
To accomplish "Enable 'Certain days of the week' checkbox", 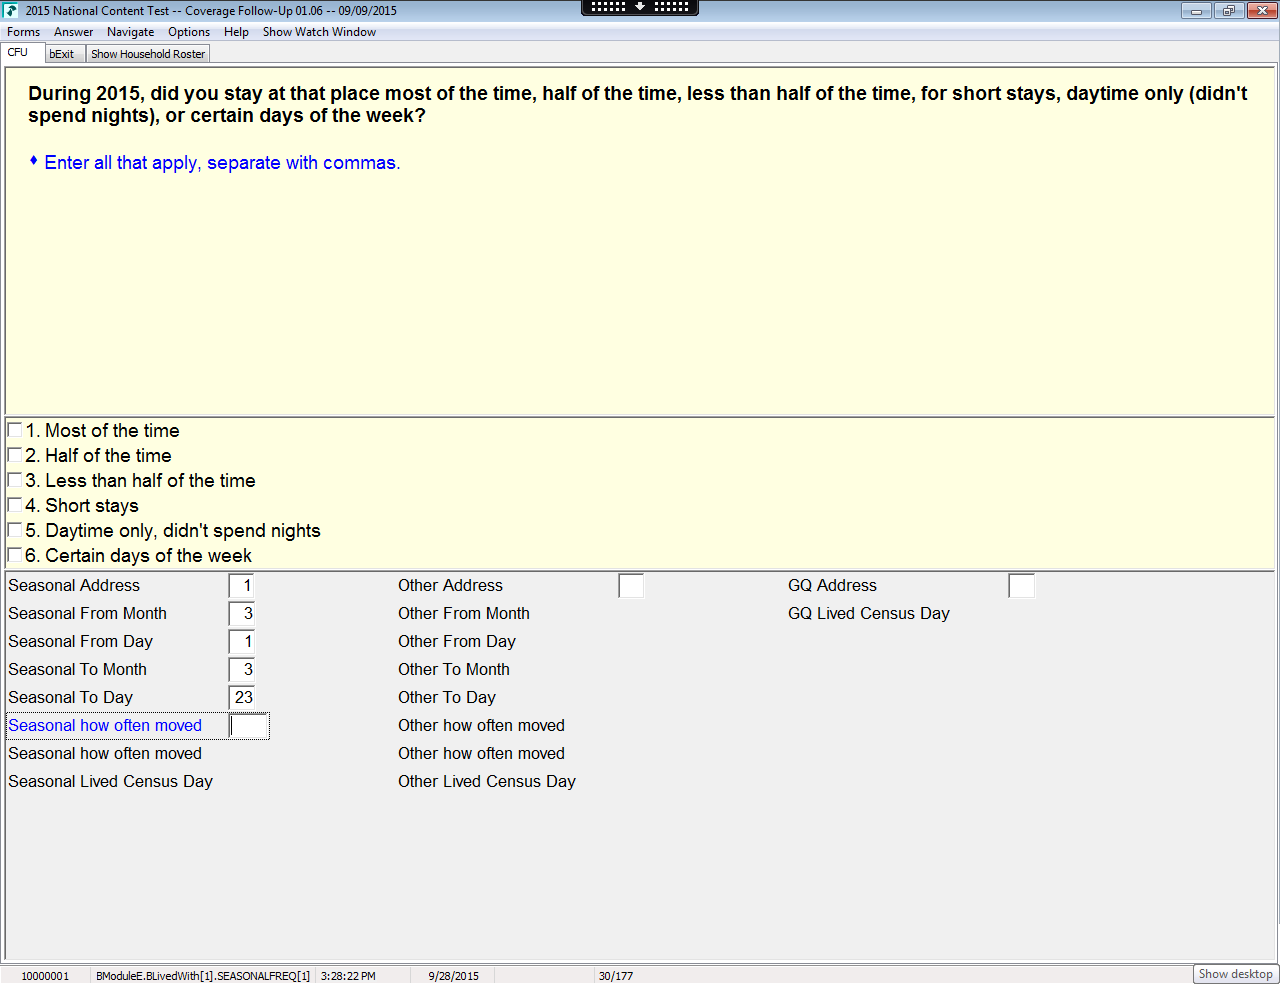I will click(x=15, y=555).
